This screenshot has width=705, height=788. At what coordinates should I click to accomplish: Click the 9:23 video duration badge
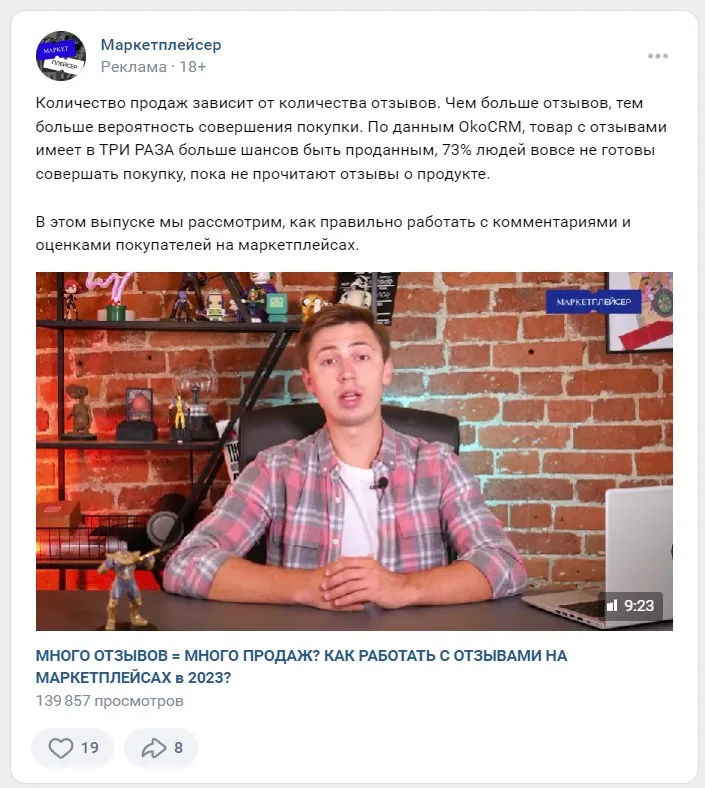tap(639, 606)
